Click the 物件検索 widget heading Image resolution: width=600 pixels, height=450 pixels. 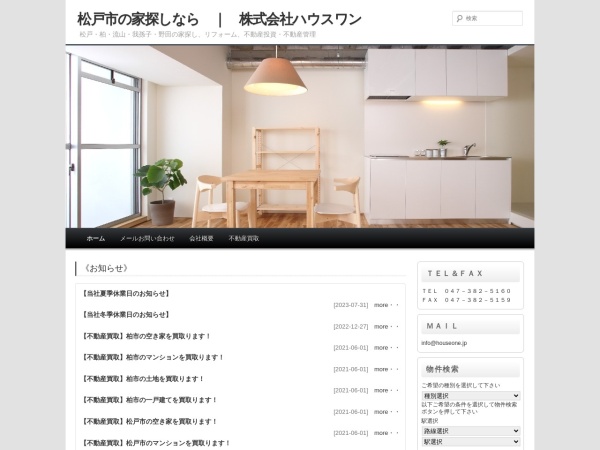442,369
